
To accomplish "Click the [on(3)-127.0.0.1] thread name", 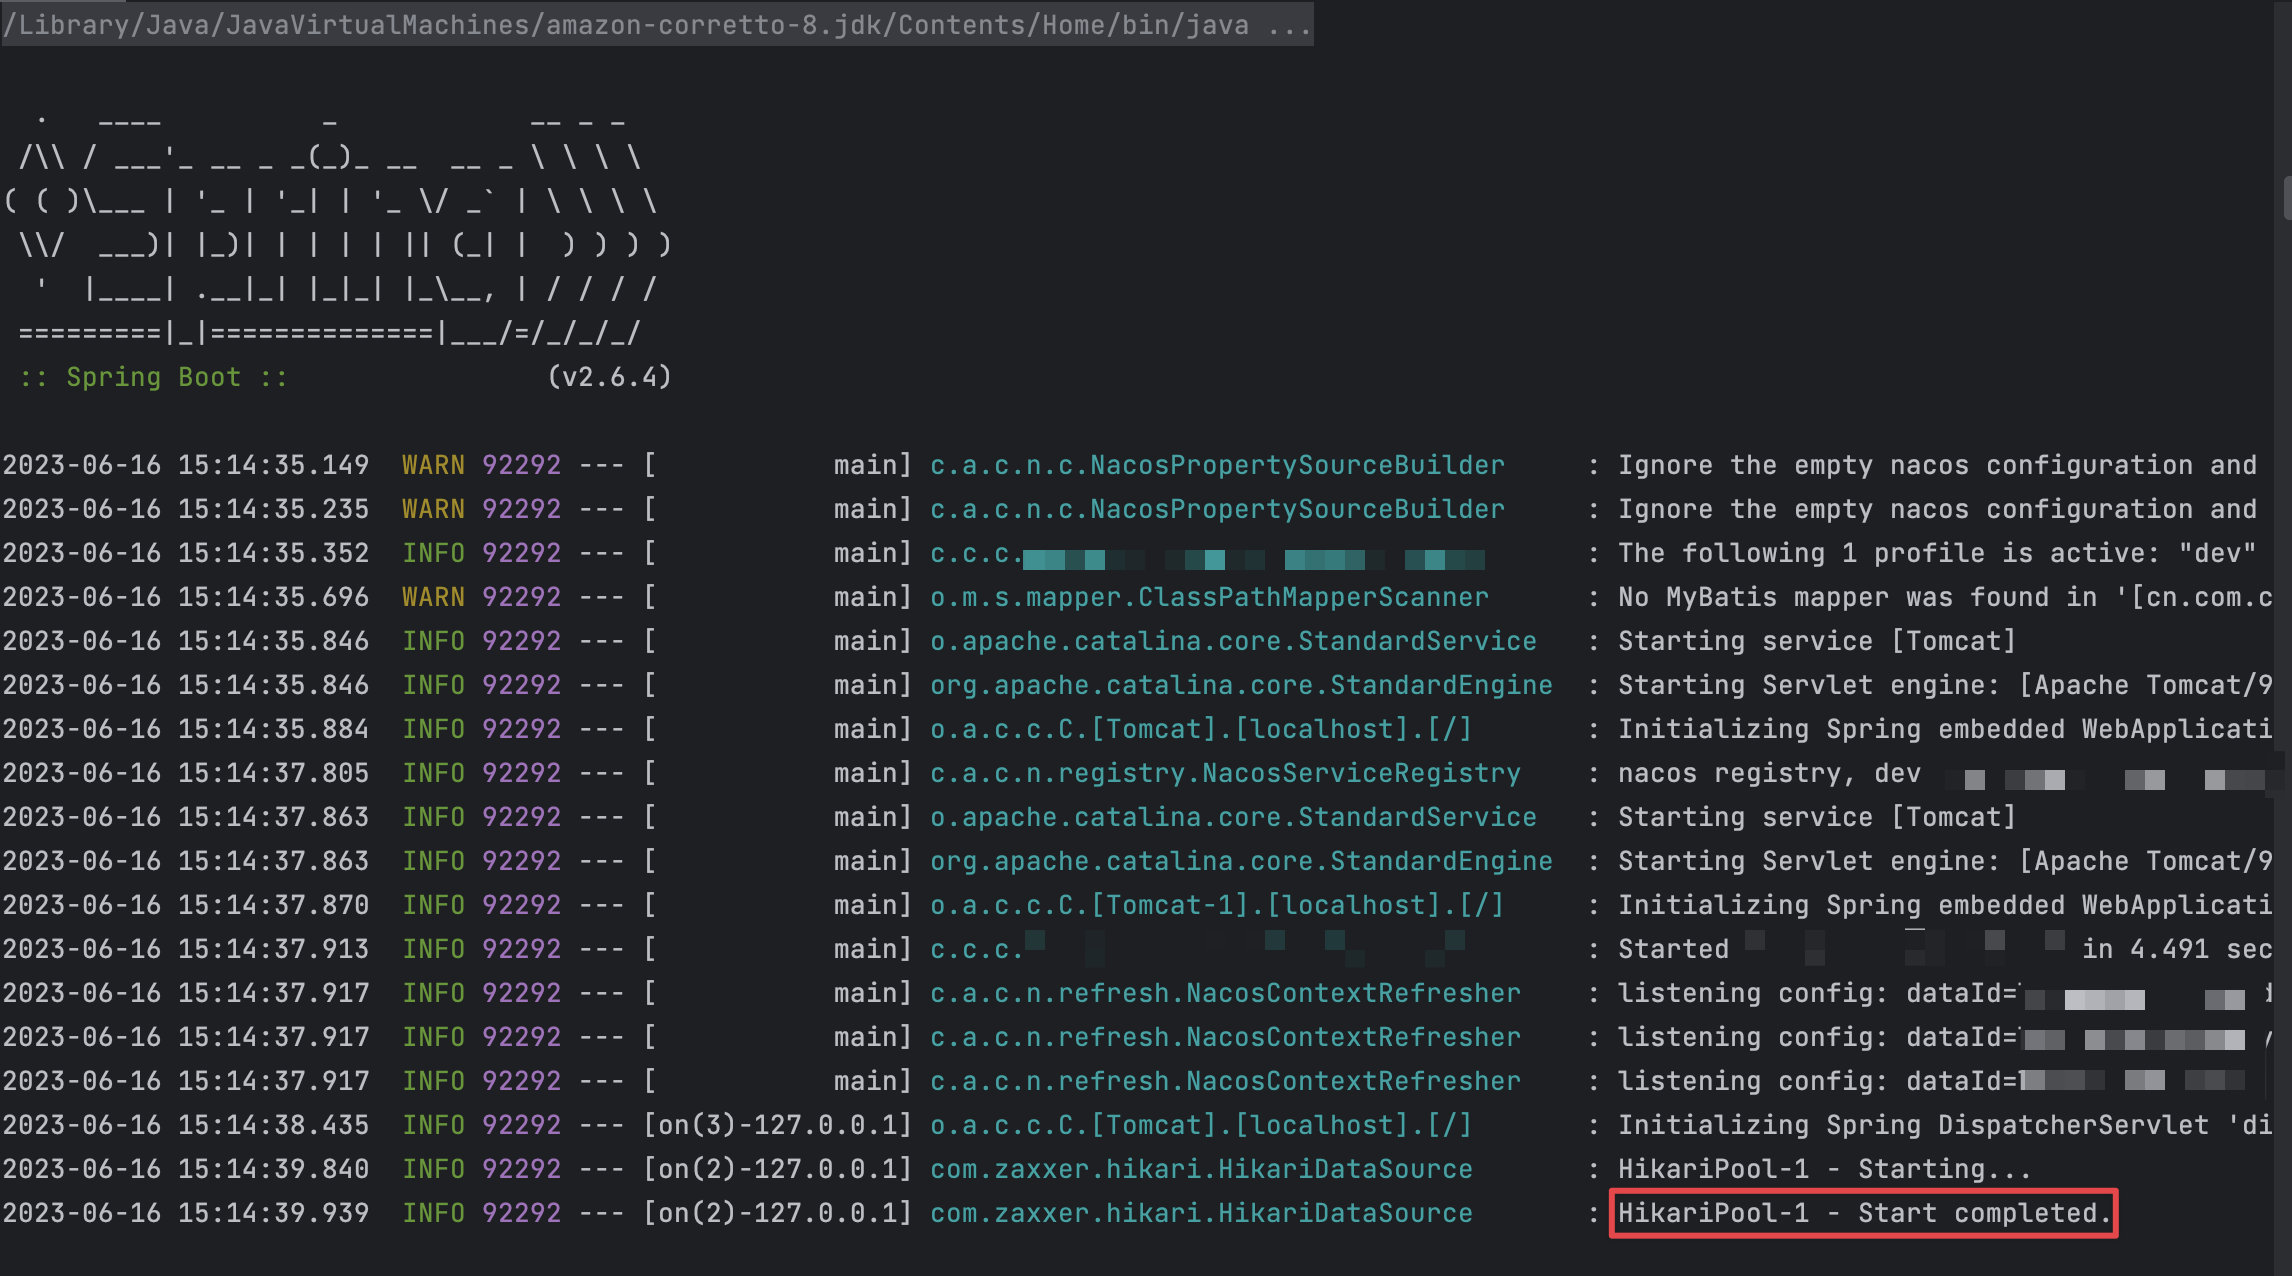I will [x=778, y=1125].
